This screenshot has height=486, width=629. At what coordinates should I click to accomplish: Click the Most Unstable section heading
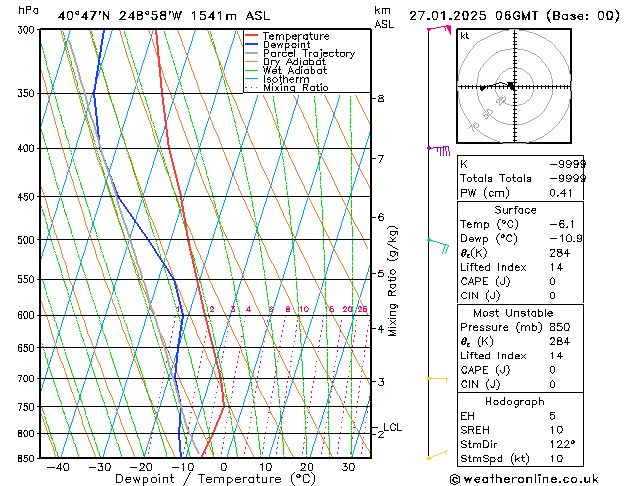[515, 314]
